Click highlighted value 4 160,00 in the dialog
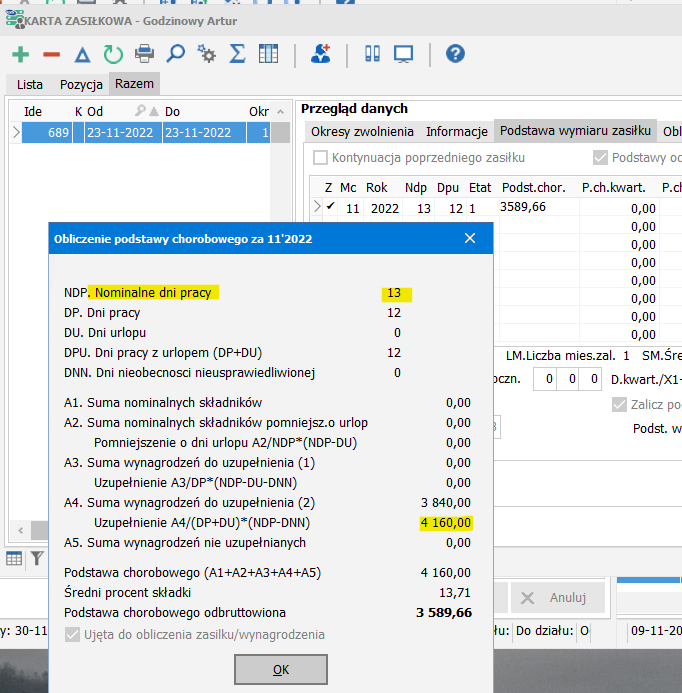This screenshot has width=682, height=693. click(446, 523)
